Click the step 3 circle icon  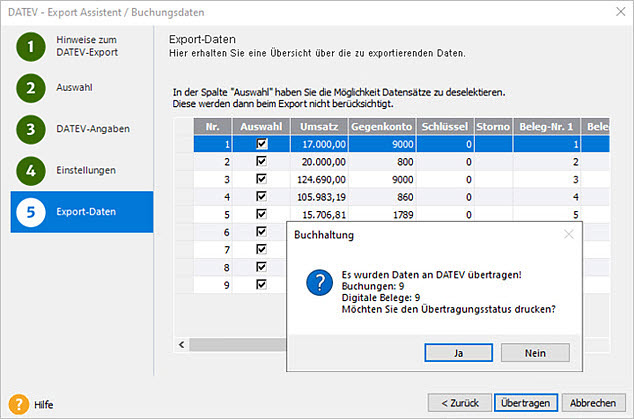[x=31, y=129]
